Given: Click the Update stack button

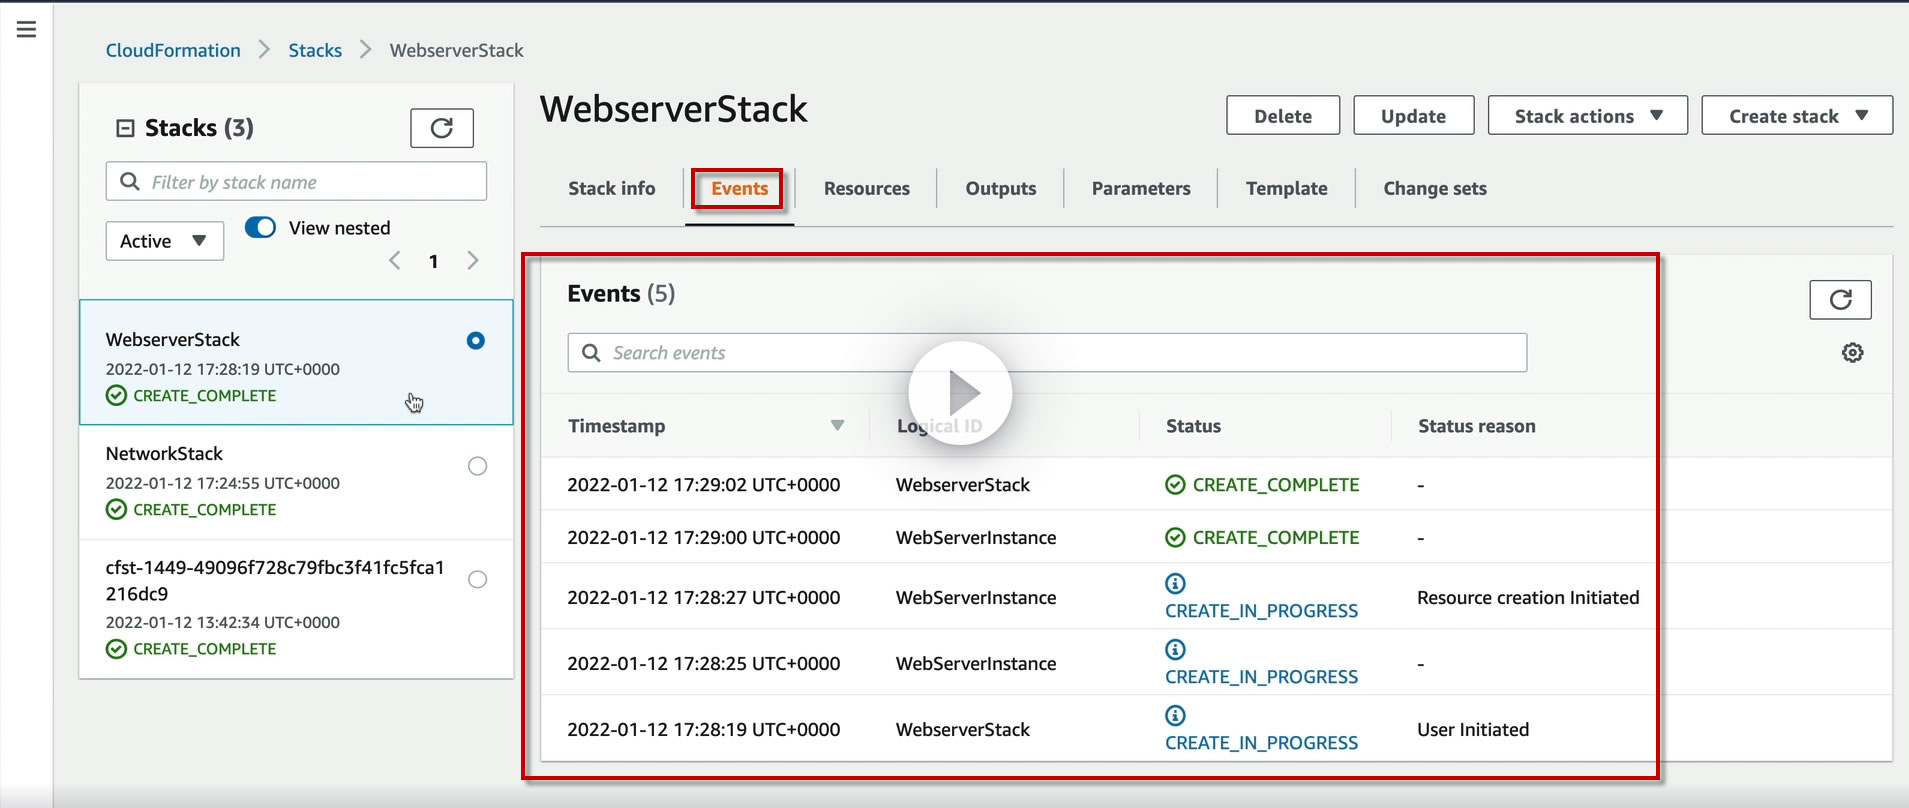Looking at the screenshot, I should 1413,116.
